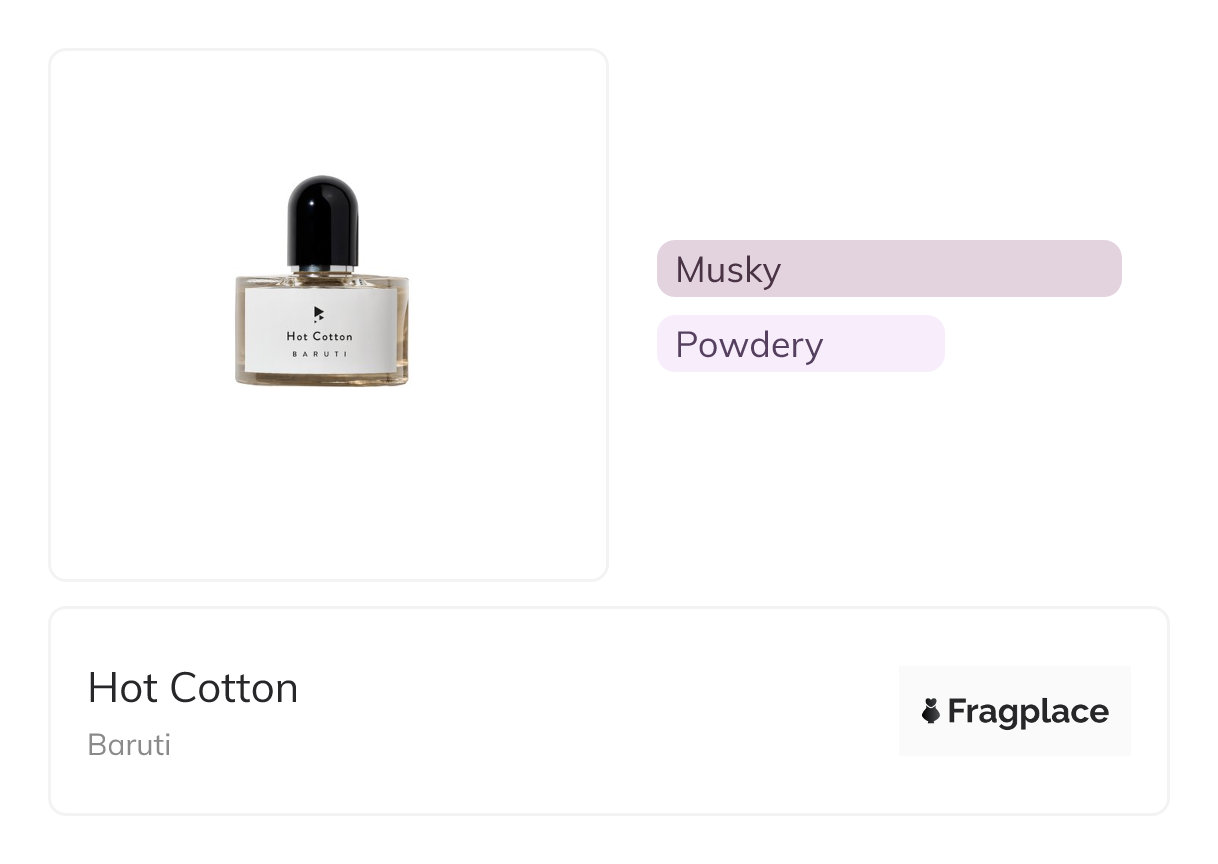This screenshot has height=864, width=1218.
Task: Click the Fragplace flower logo icon
Action: 931,711
